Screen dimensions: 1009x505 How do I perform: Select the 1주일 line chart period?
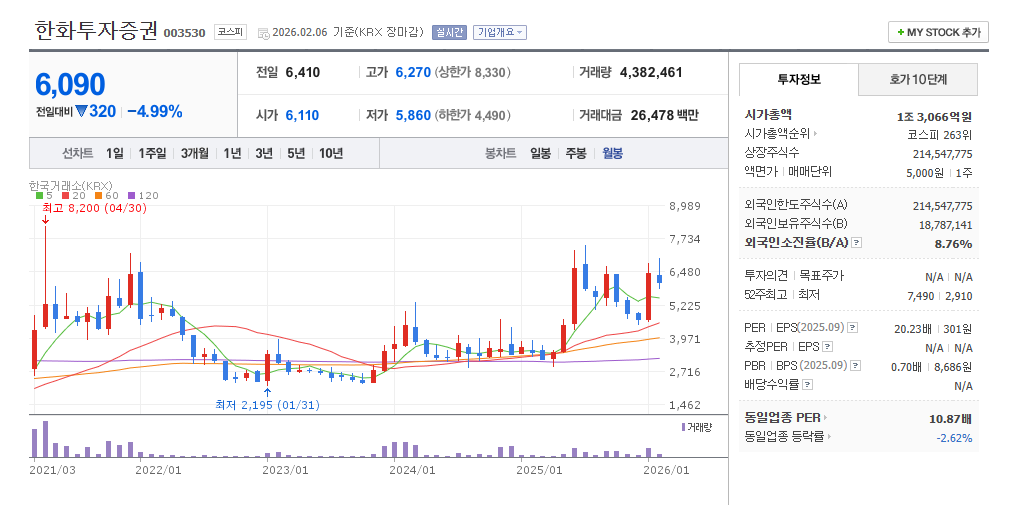click(x=152, y=153)
